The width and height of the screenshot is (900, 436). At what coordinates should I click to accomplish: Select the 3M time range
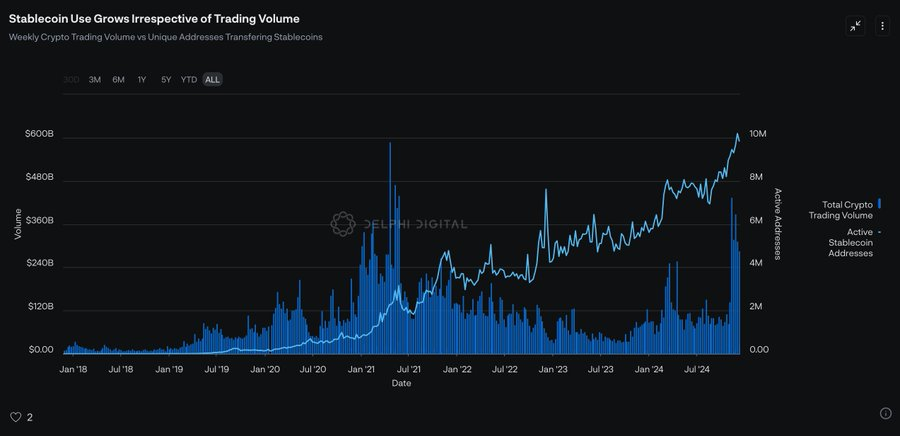pyautogui.click(x=95, y=79)
